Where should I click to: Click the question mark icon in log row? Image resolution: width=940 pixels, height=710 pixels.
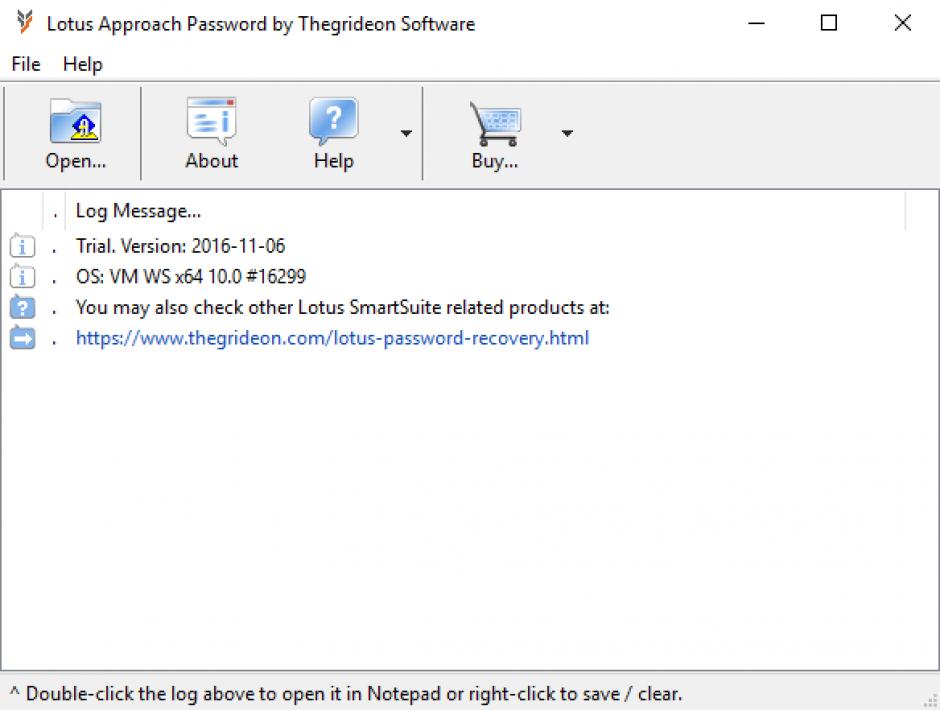point(22,307)
